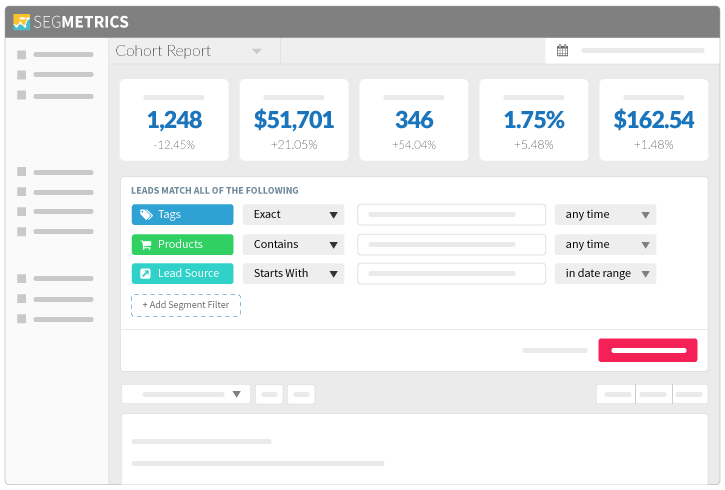This screenshot has width=725, height=490.
Task: Click the Tags filter value input field
Action: pyautogui.click(x=451, y=215)
